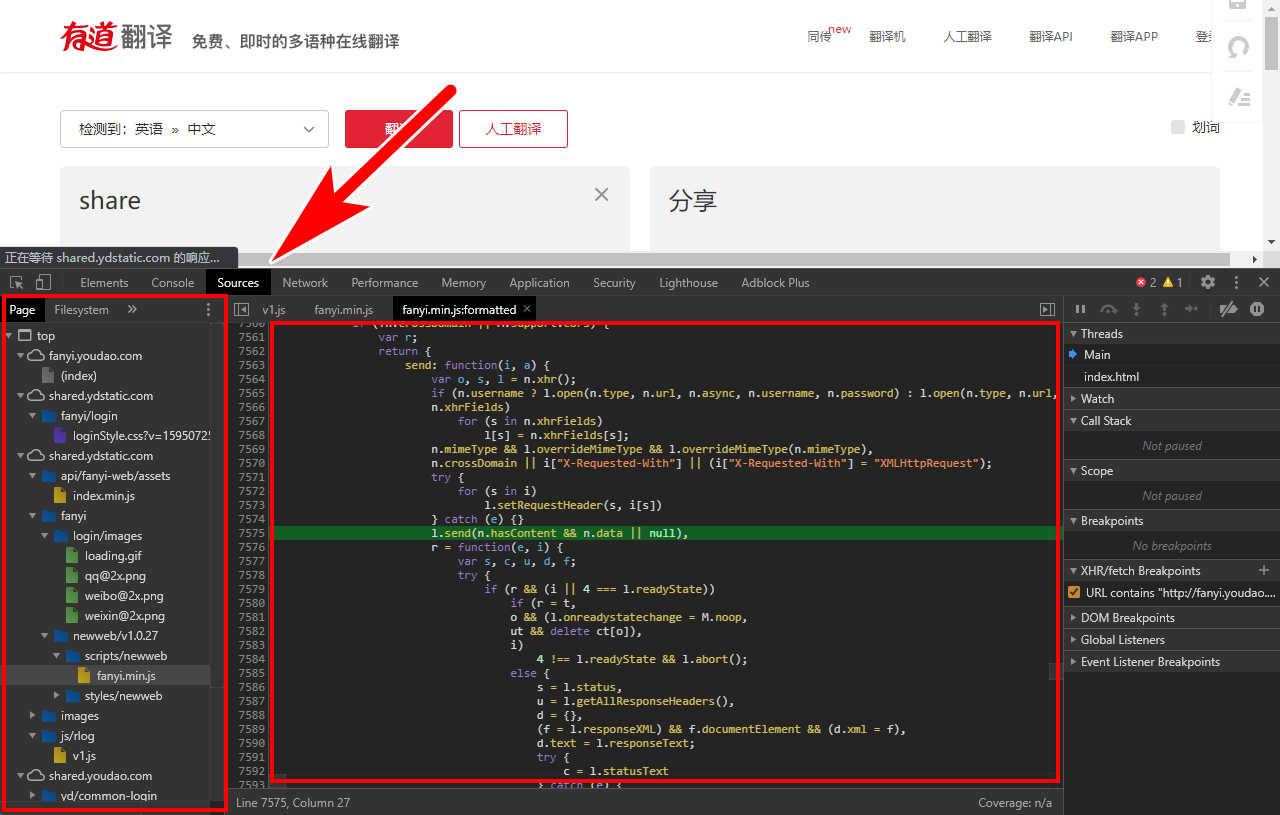
Task: Click the pause on exceptions icon
Action: point(1256,310)
